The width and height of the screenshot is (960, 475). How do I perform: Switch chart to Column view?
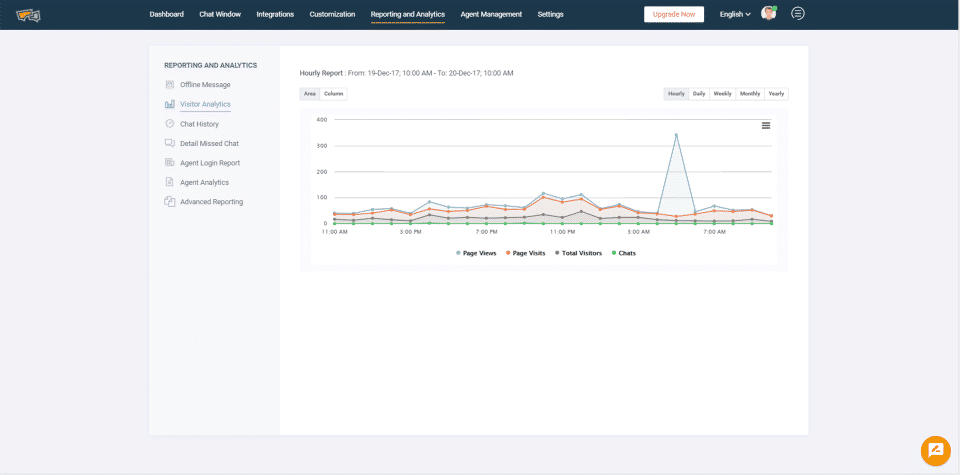point(334,94)
